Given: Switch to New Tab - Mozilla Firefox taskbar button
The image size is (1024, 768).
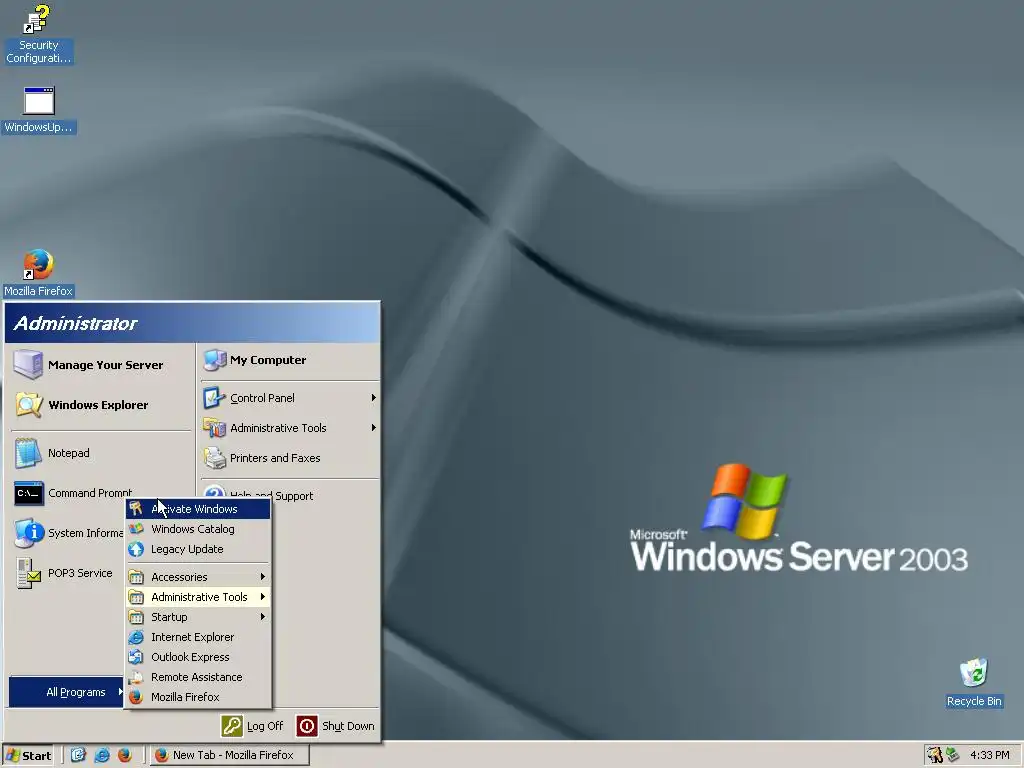Looking at the screenshot, I should [x=230, y=756].
